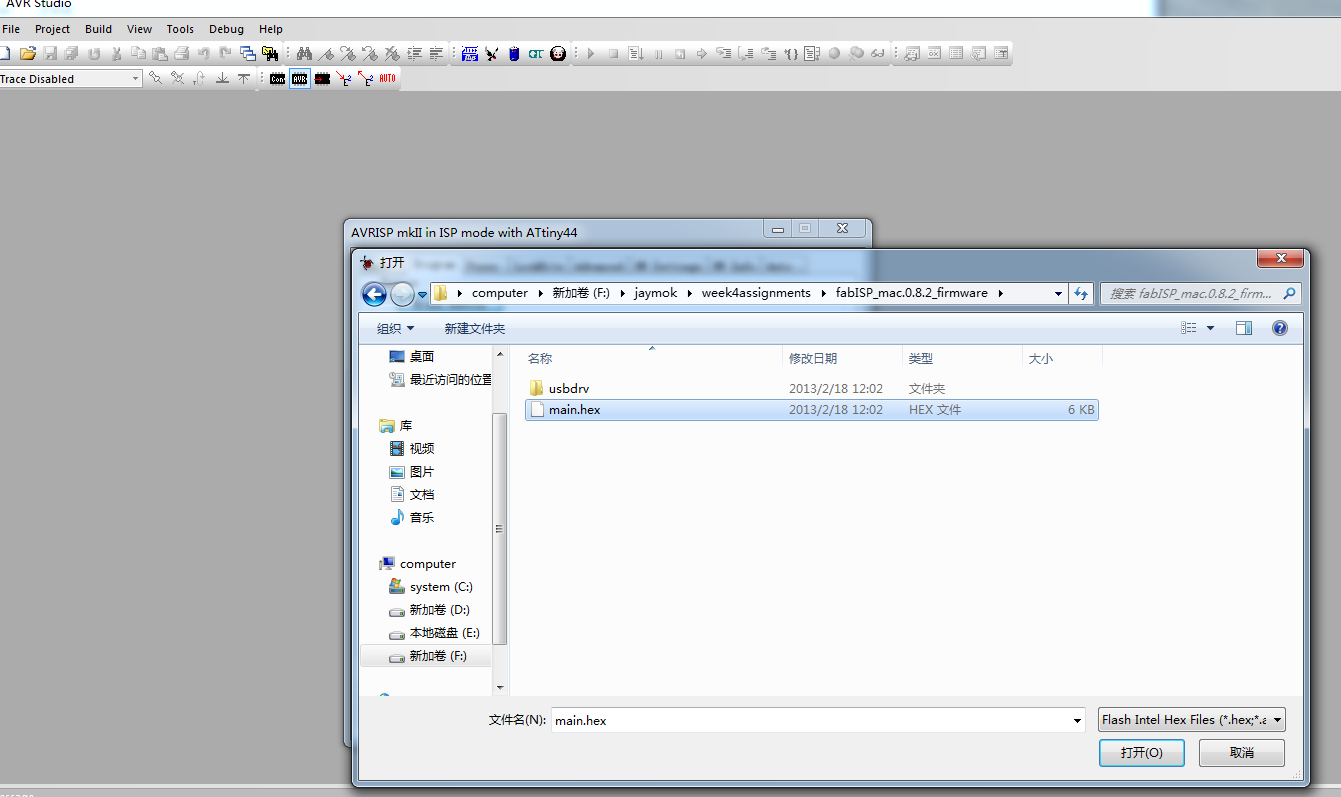Click the chip with red arrow icon

click(x=322, y=78)
